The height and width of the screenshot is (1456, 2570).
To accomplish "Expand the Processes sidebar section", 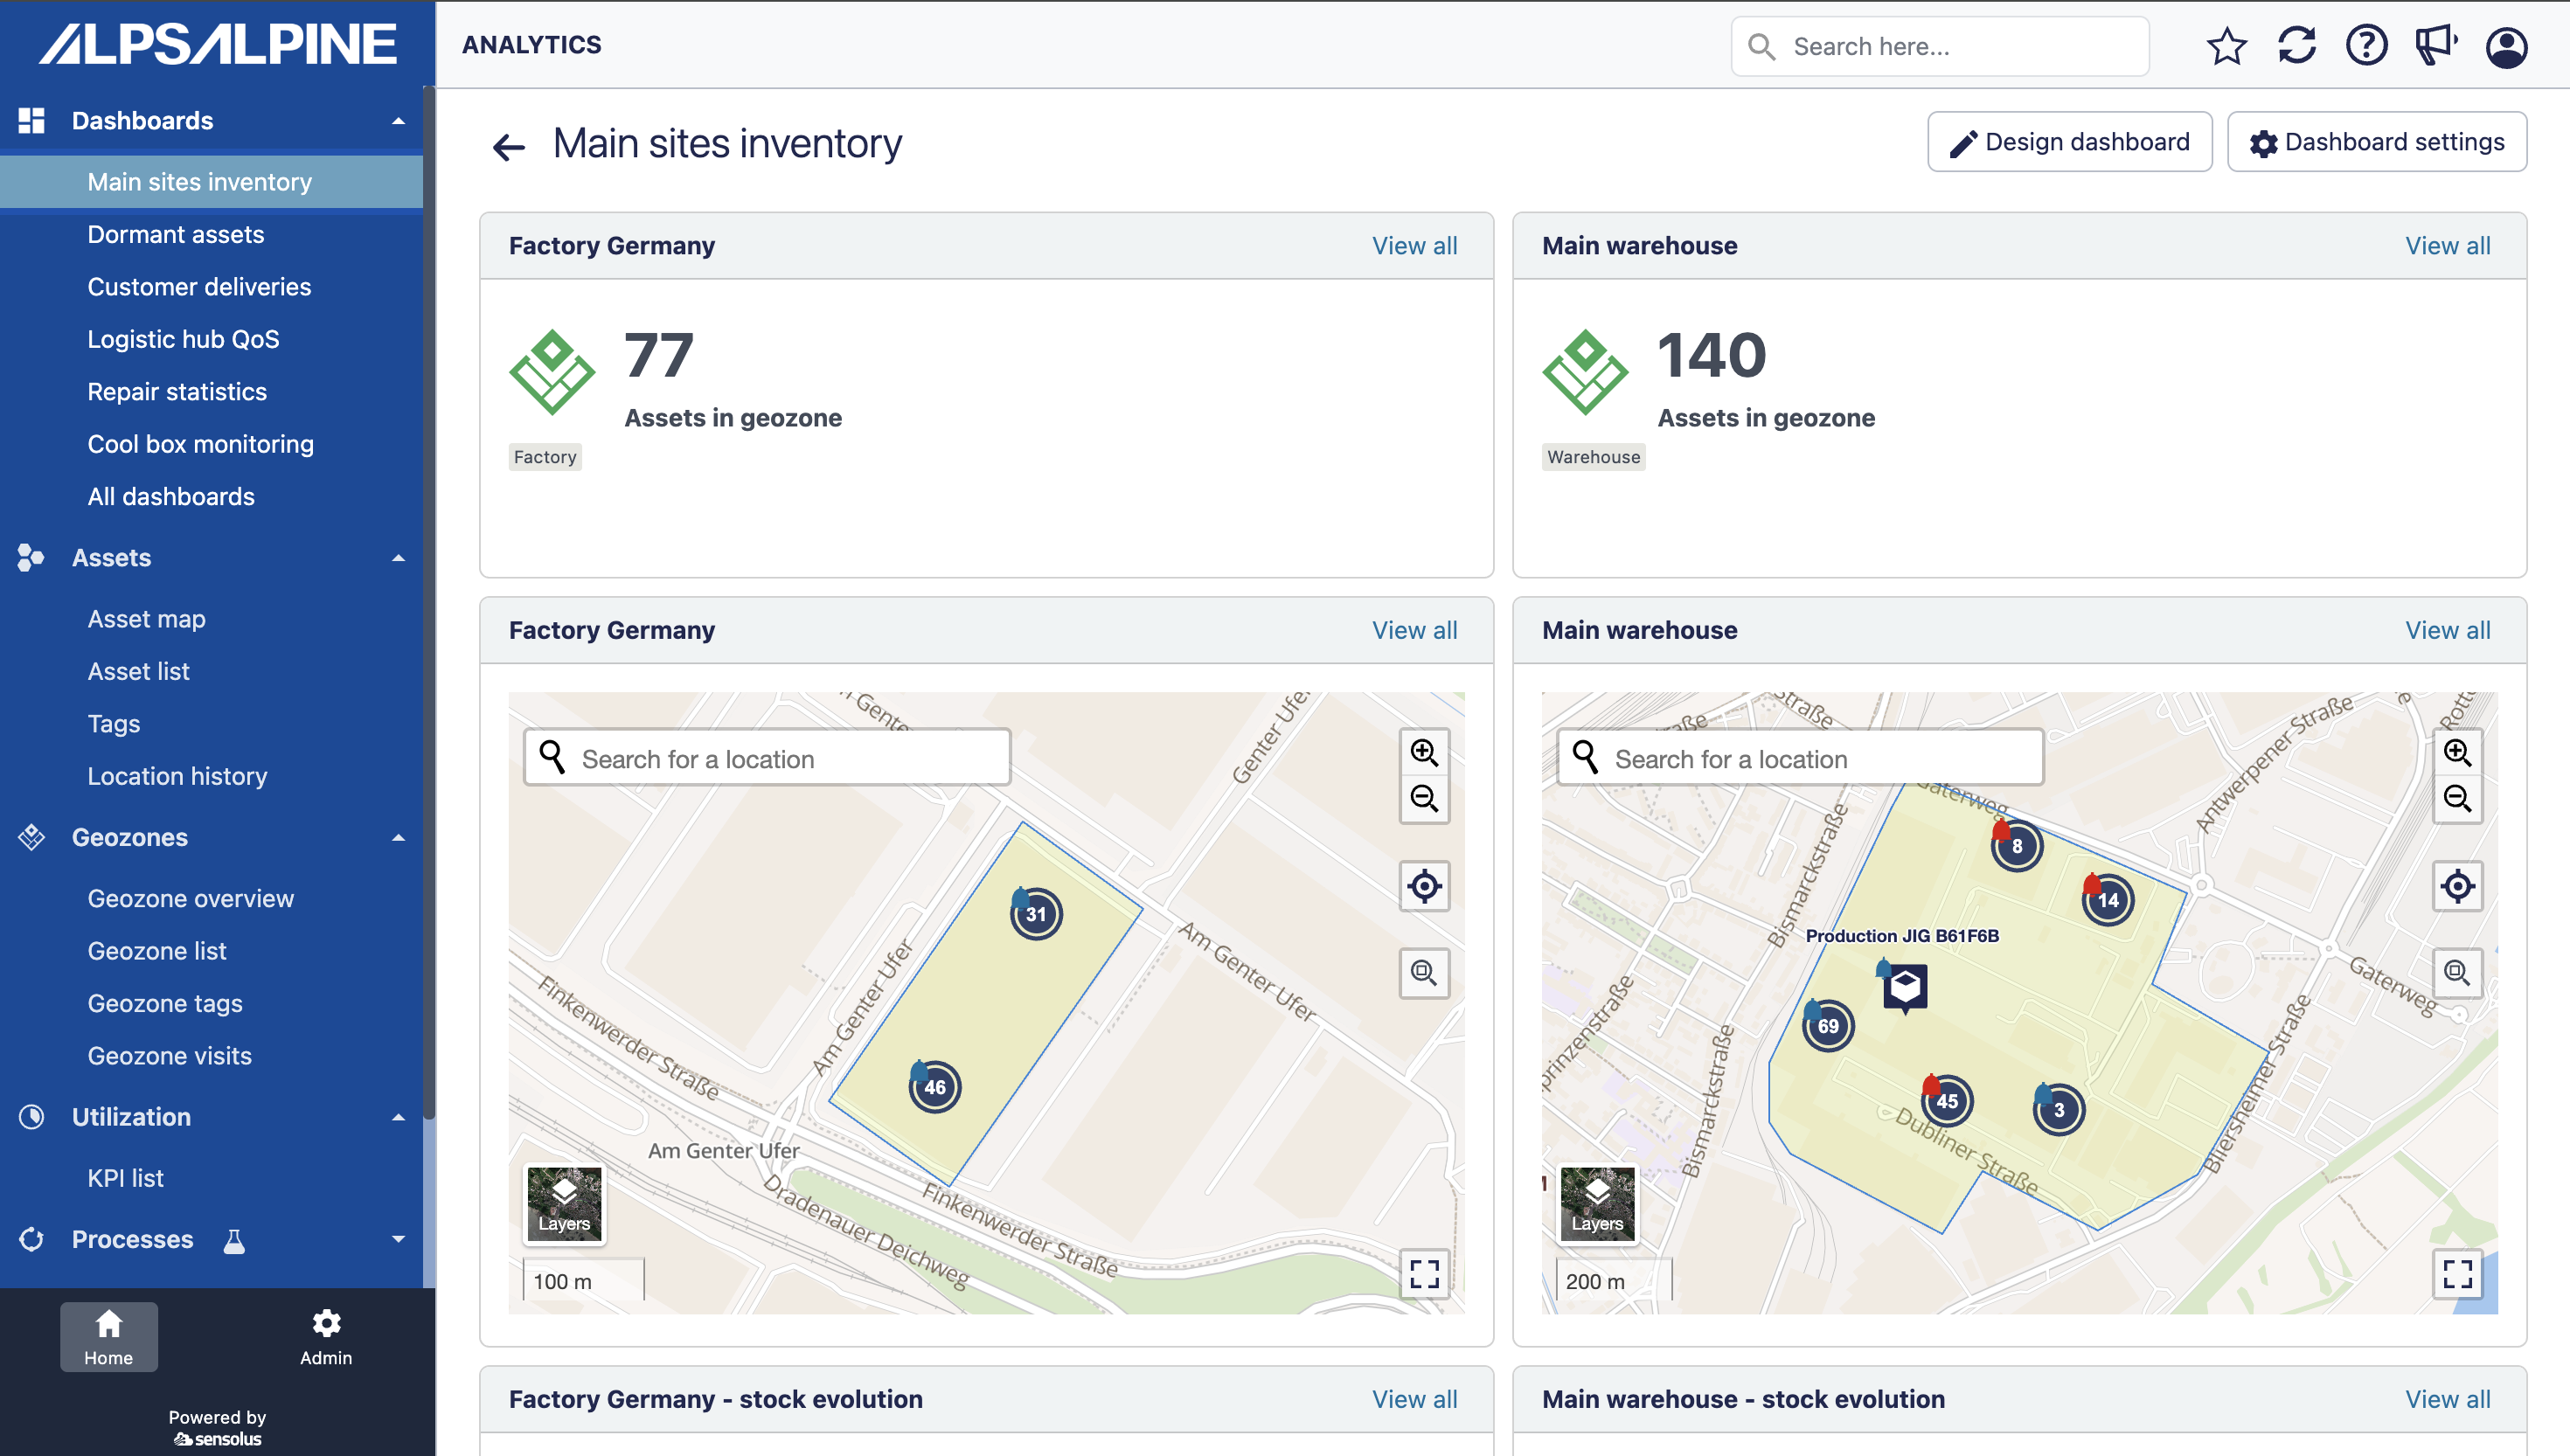I will (x=398, y=1239).
